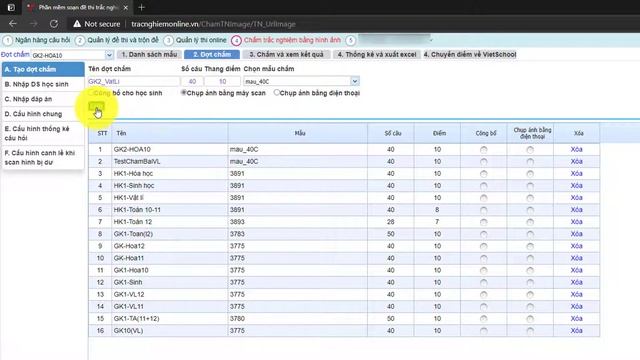Click the Tên đợt chấm input field
The image size is (640, 360).
[133, 81]
